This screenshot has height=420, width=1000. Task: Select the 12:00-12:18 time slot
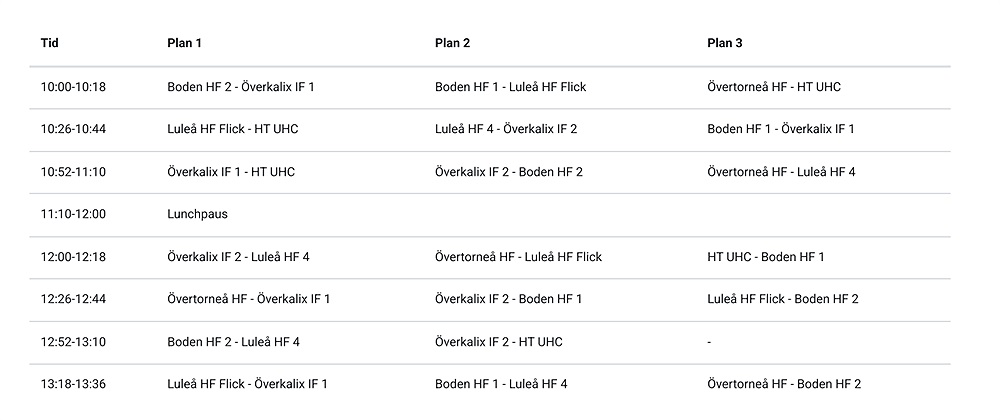73,257
